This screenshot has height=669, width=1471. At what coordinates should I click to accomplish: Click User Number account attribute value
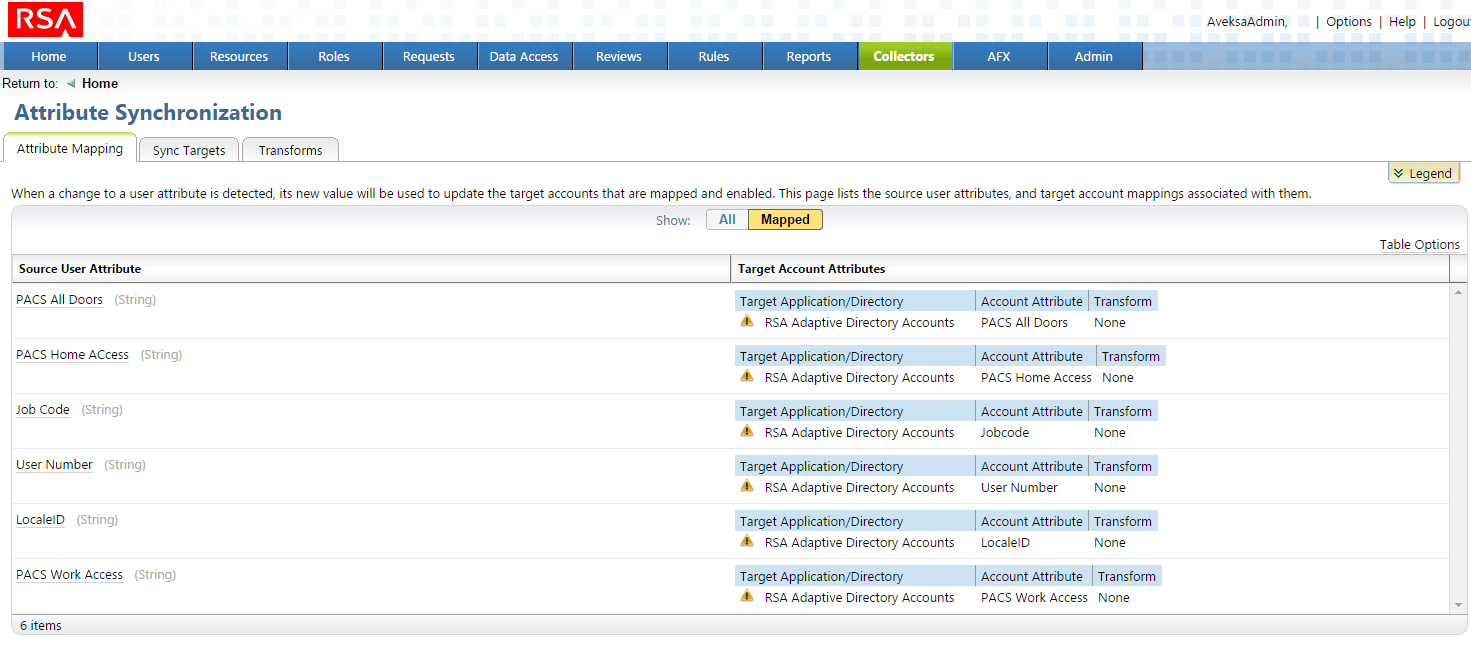[x=1019, y=488]
